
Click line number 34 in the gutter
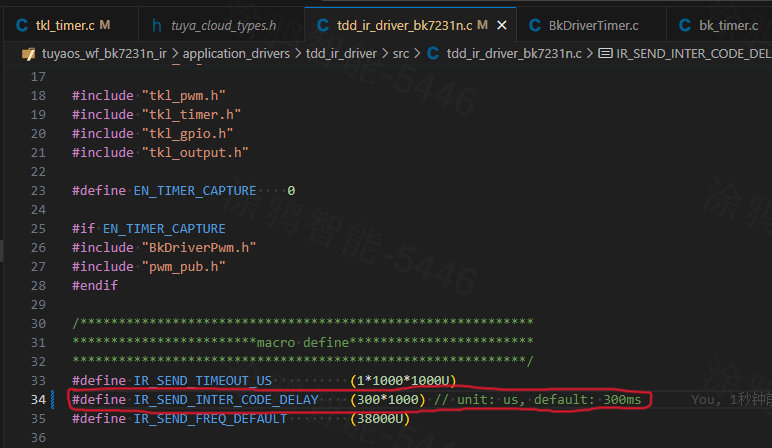tap(39, 400)
